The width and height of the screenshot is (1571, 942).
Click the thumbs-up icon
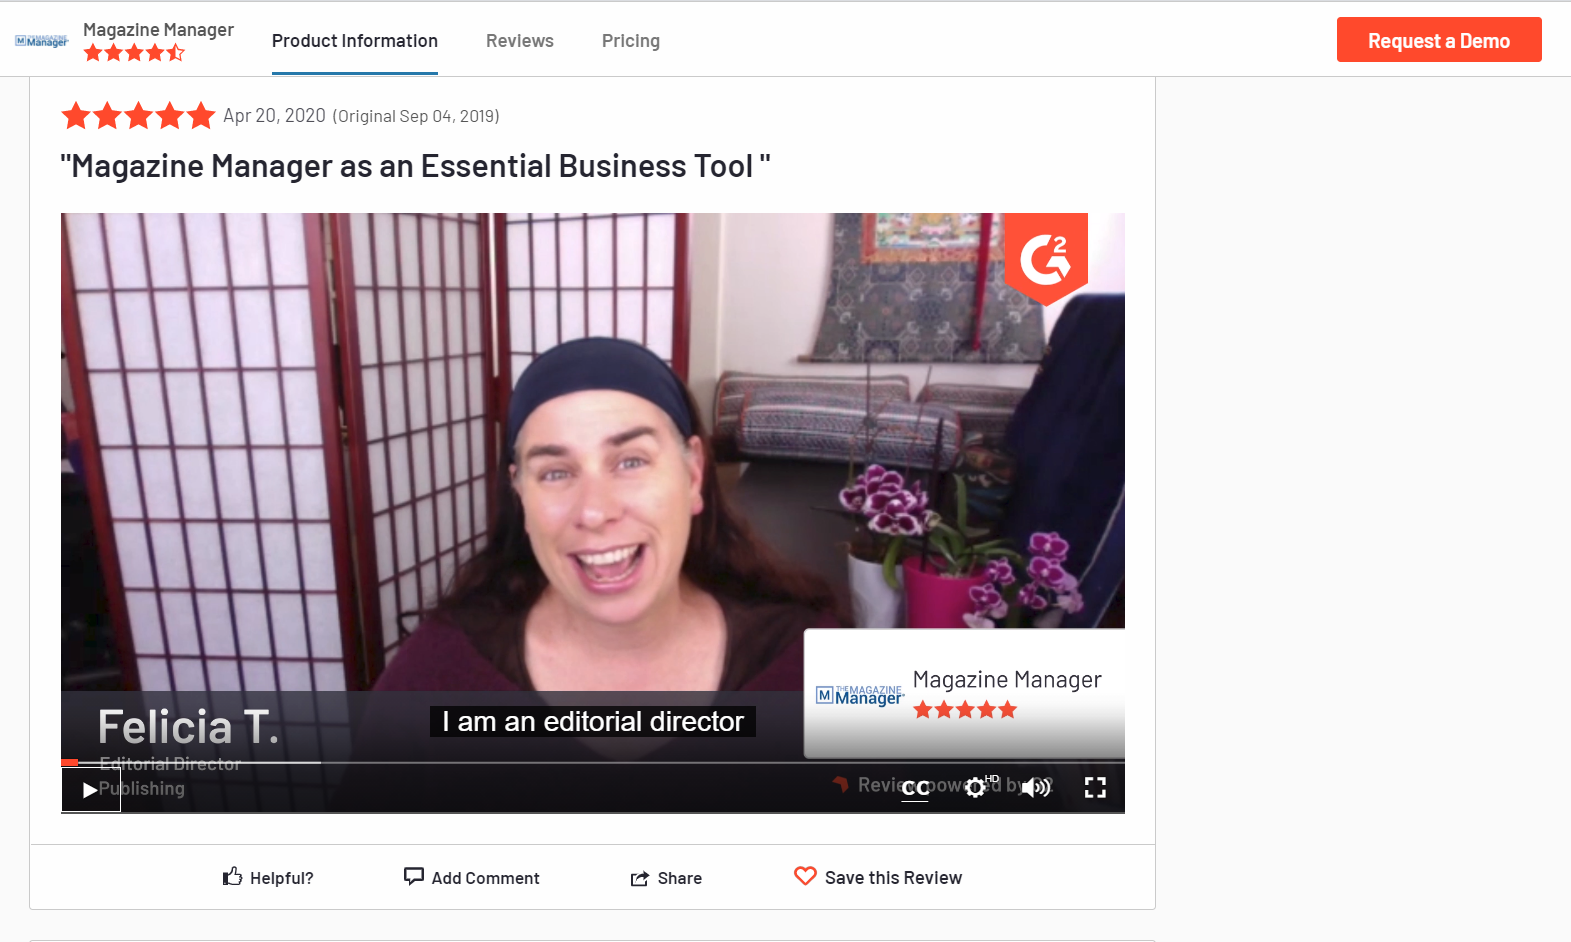pyautogui.click(x=232, y=876)
